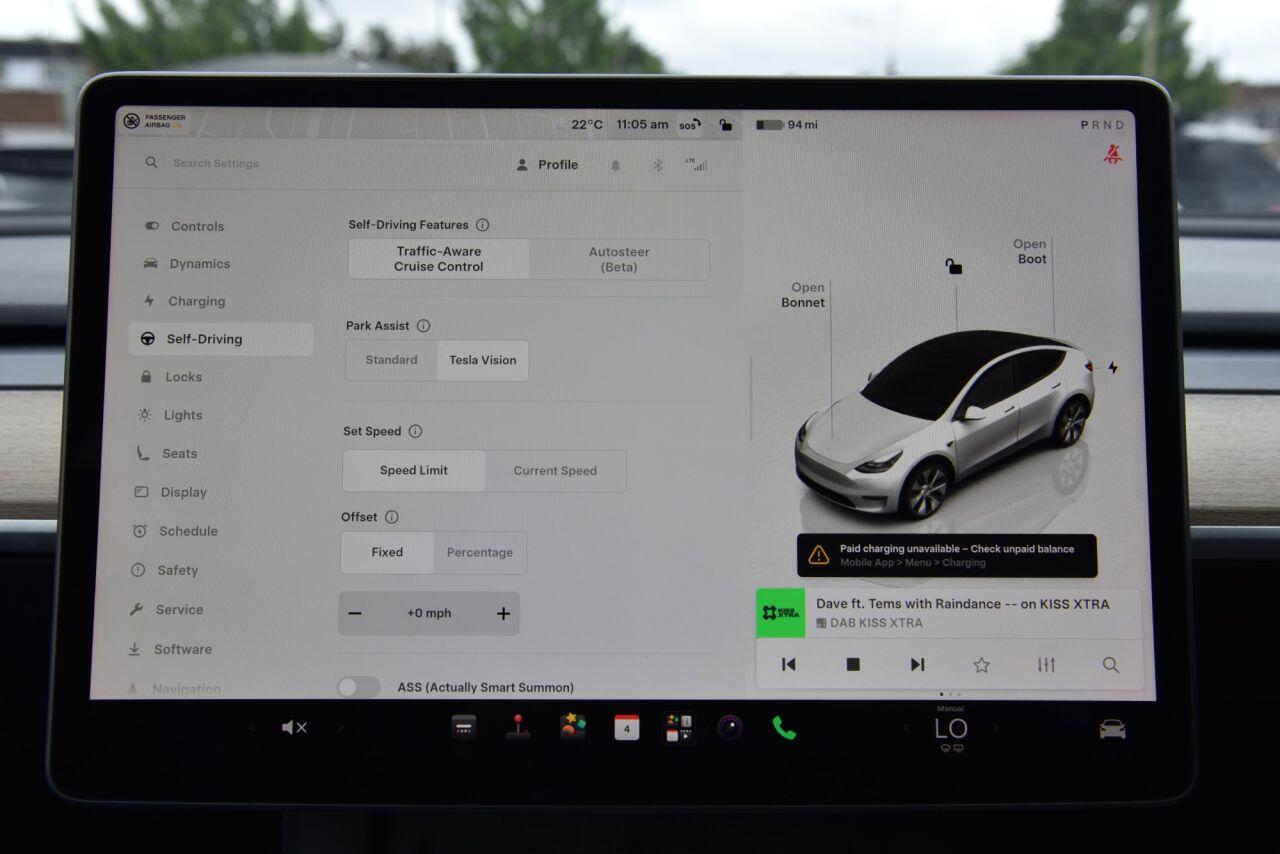Tap the battery range 94 mi indicator
Image resolution: width=1280 pixels, height=854 pixels.
[x=787, y=125]
